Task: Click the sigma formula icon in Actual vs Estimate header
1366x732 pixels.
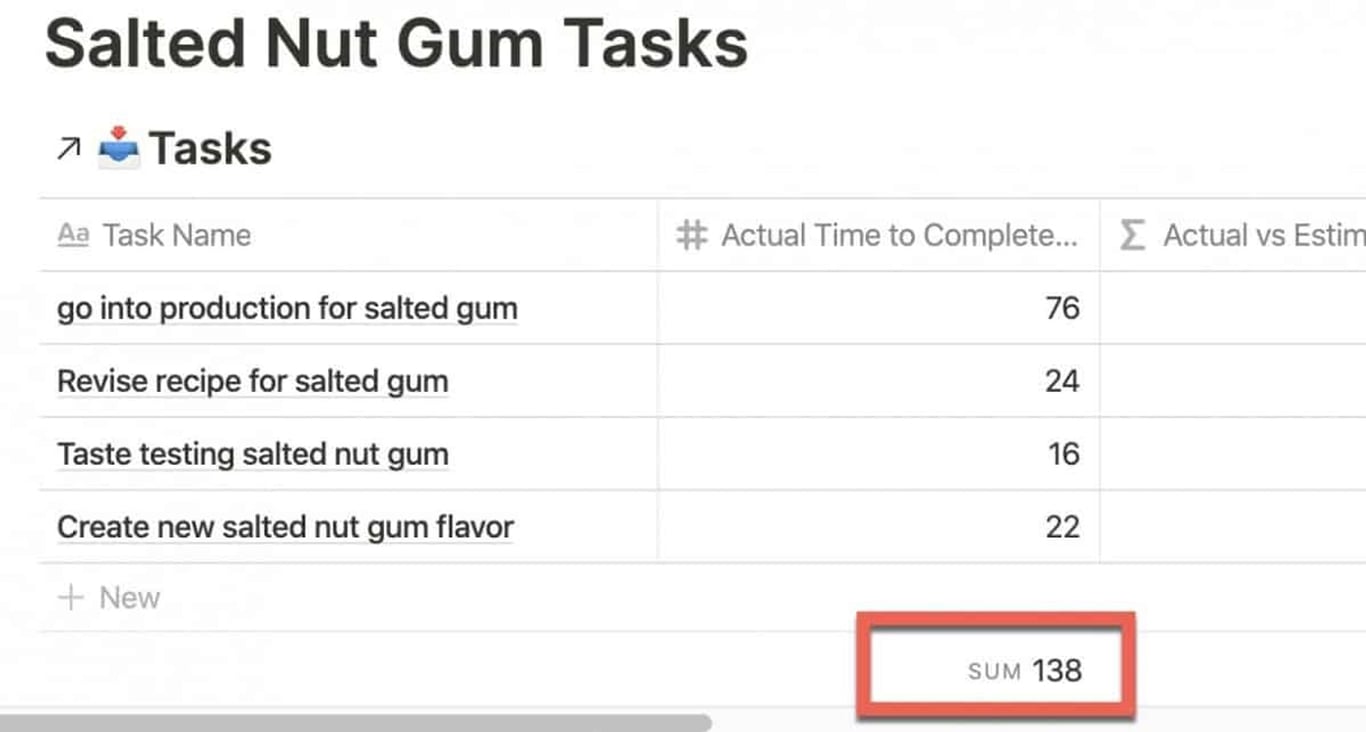Action: [x=1131, y=236]
